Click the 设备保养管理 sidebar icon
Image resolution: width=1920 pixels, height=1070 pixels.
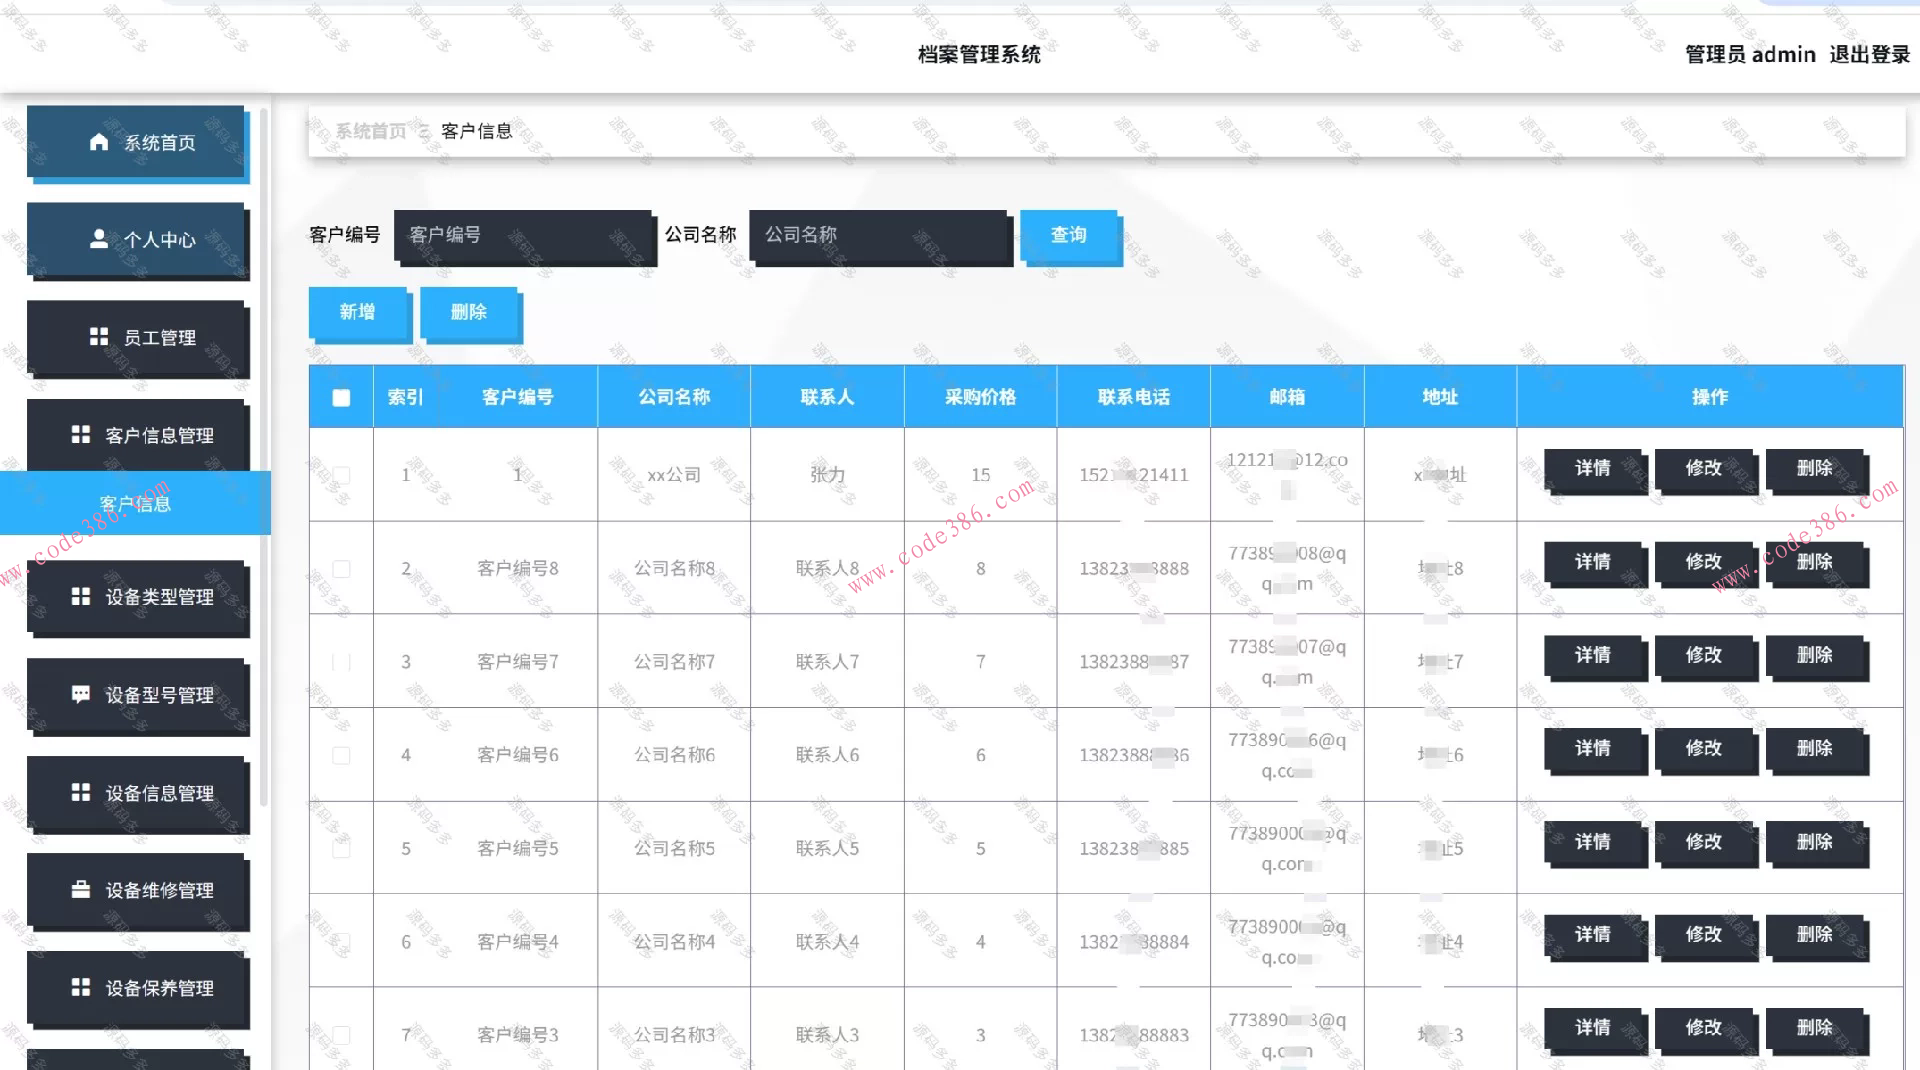click(80, 987)
